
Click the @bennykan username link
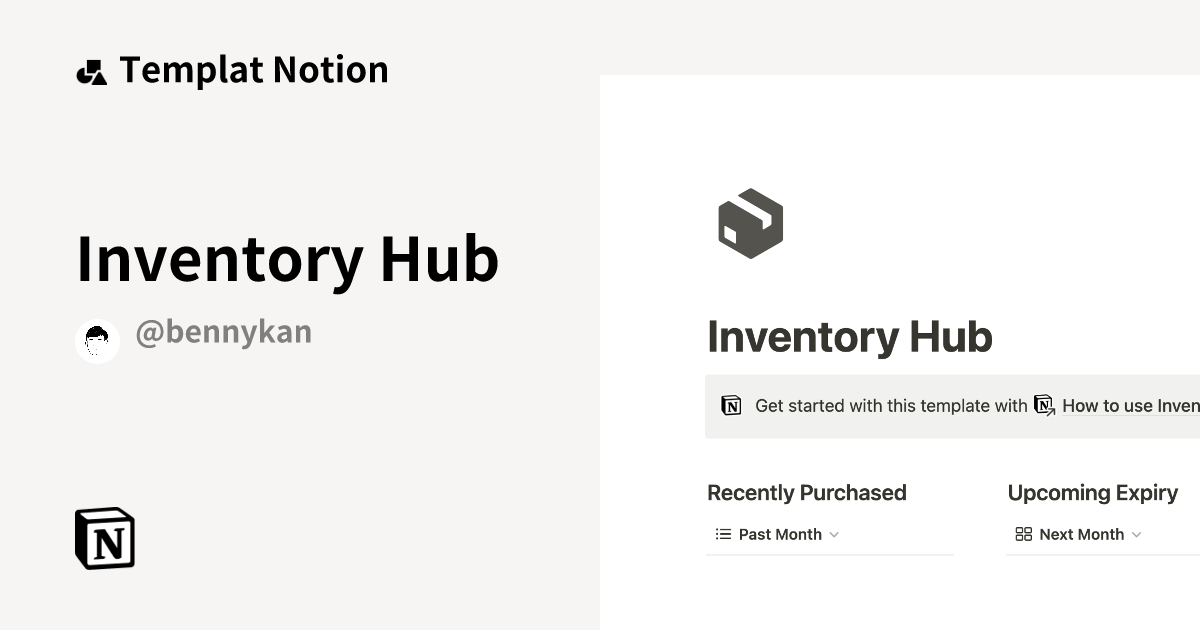[x=223, y=331]
